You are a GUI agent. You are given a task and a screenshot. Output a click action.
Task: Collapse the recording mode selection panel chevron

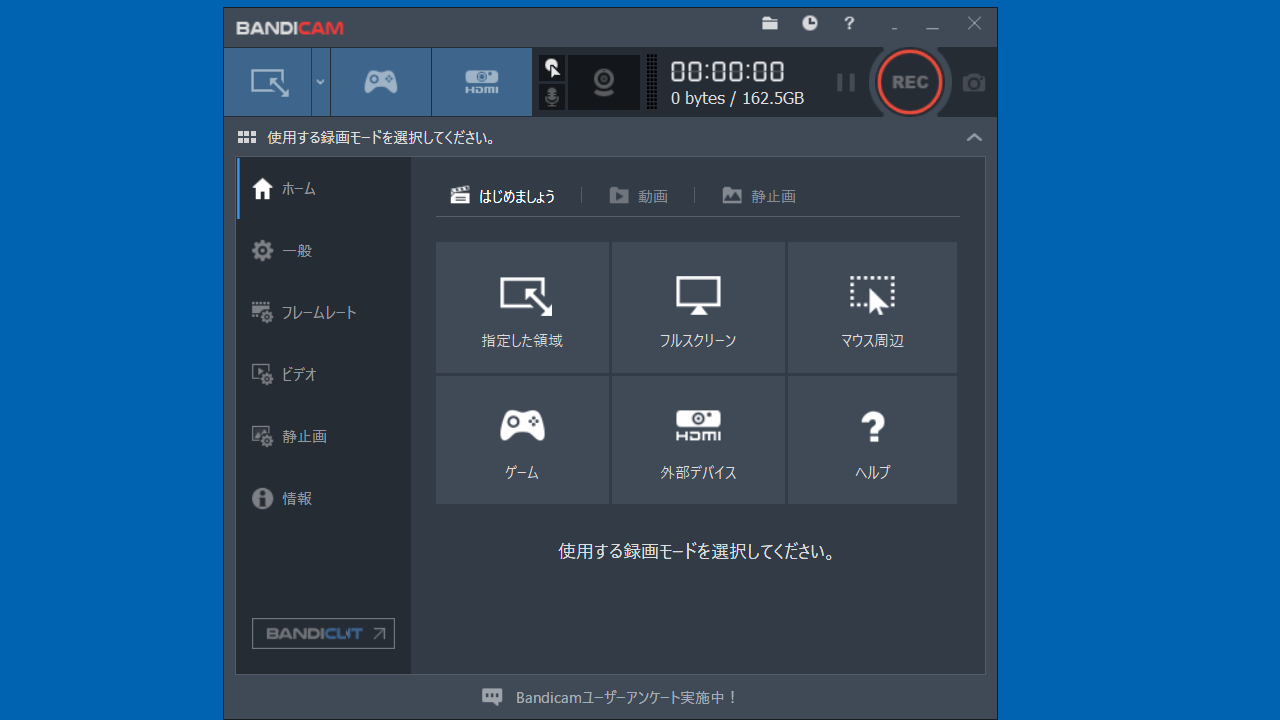point(974,137)
